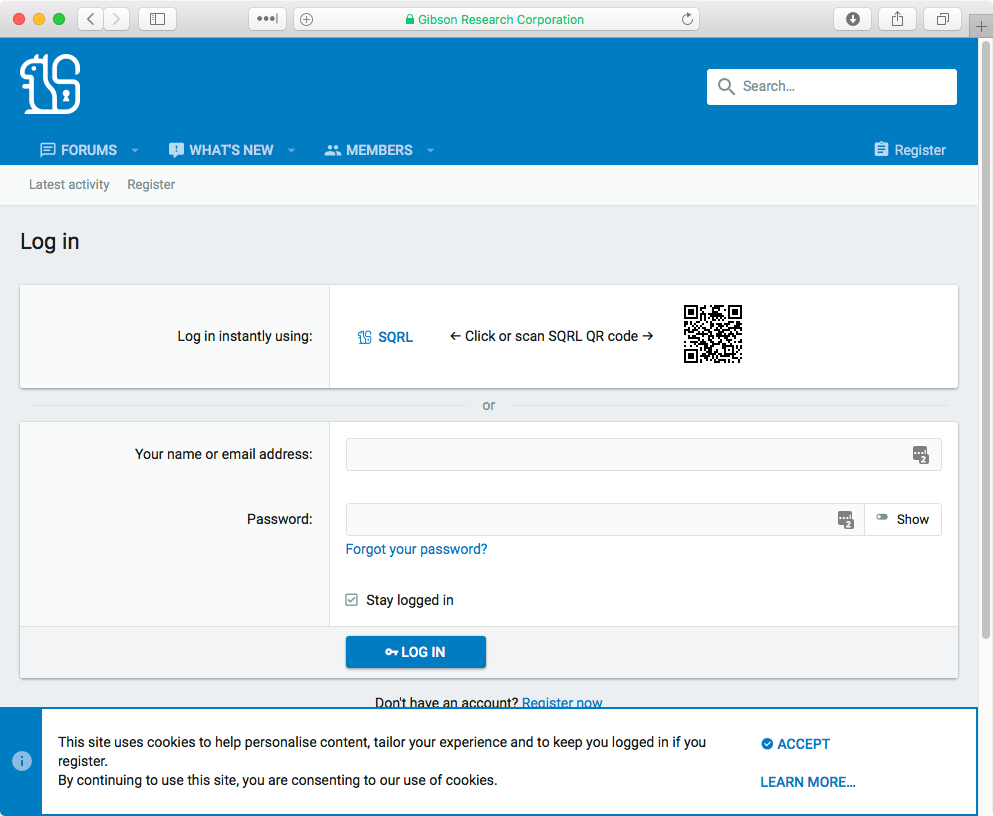The height and width of the screenshot is (816, 993).
Task: Click the Gibson Research Corporation address bar
Action: click(496, 19)
